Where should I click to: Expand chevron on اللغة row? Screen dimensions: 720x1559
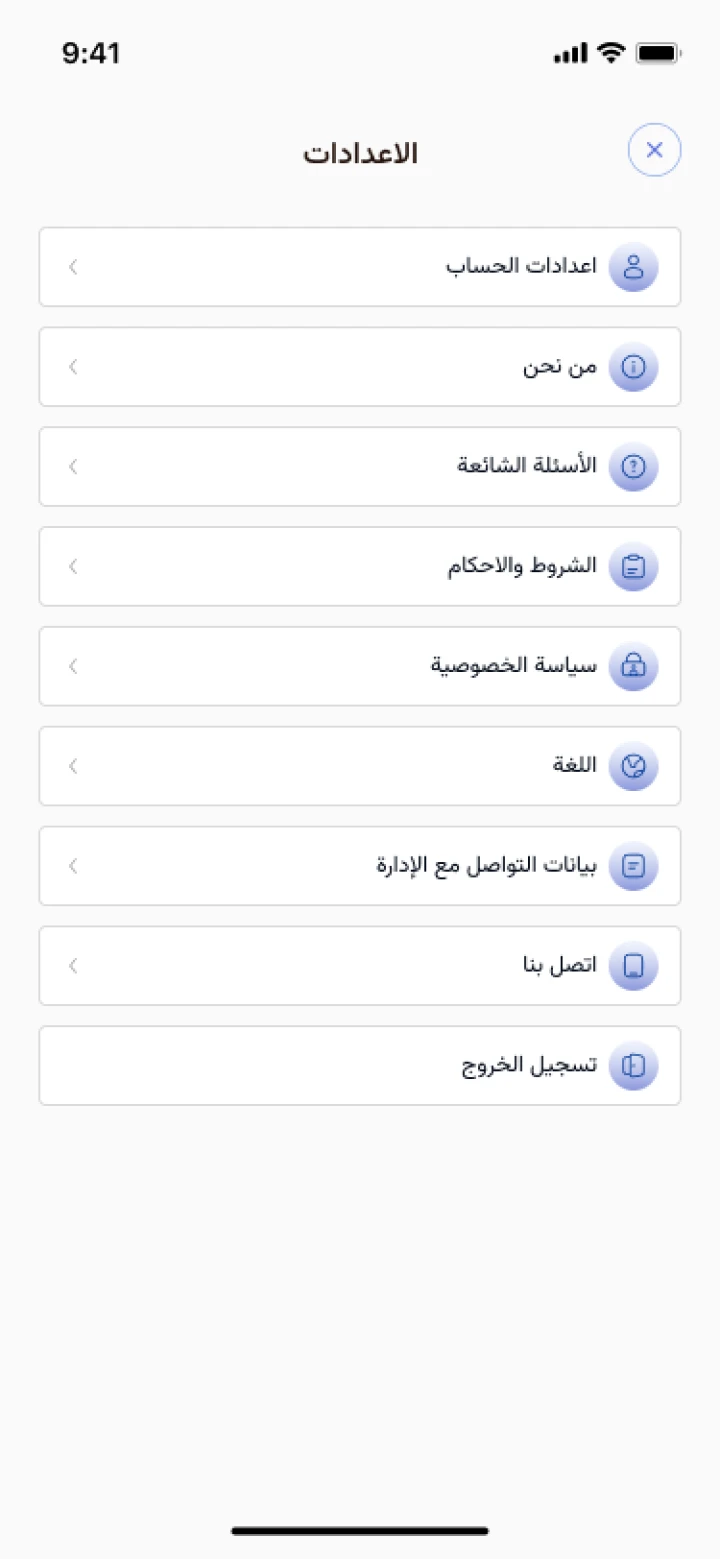[x=73, y=767]
